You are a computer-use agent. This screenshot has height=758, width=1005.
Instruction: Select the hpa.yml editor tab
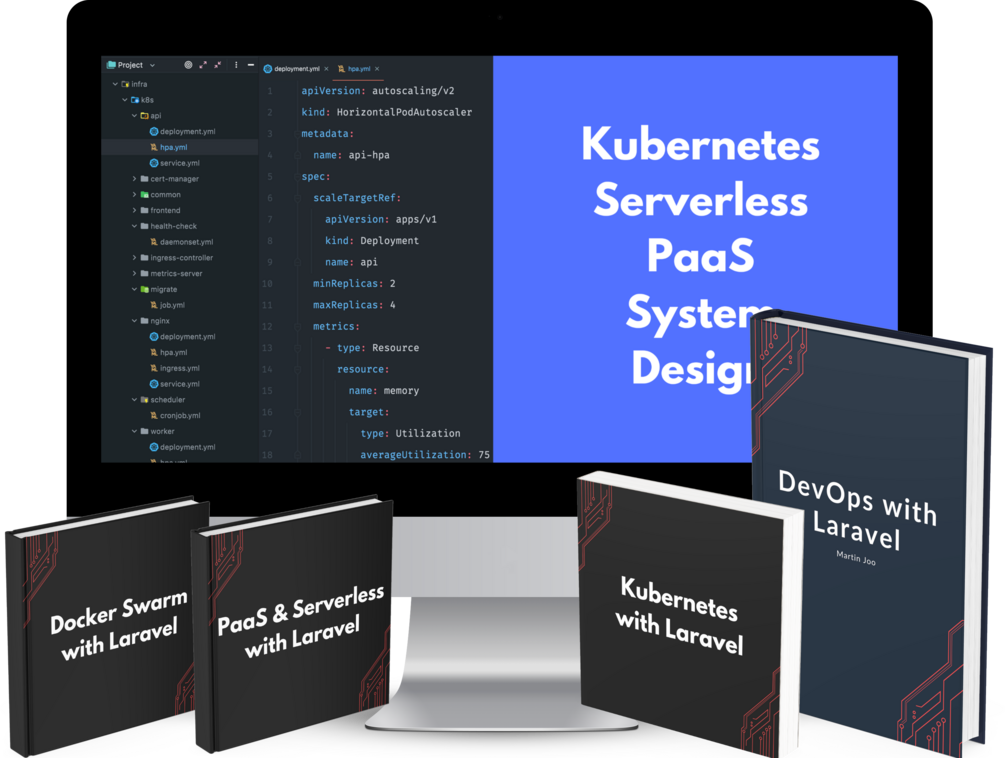(x=359, y=69)
